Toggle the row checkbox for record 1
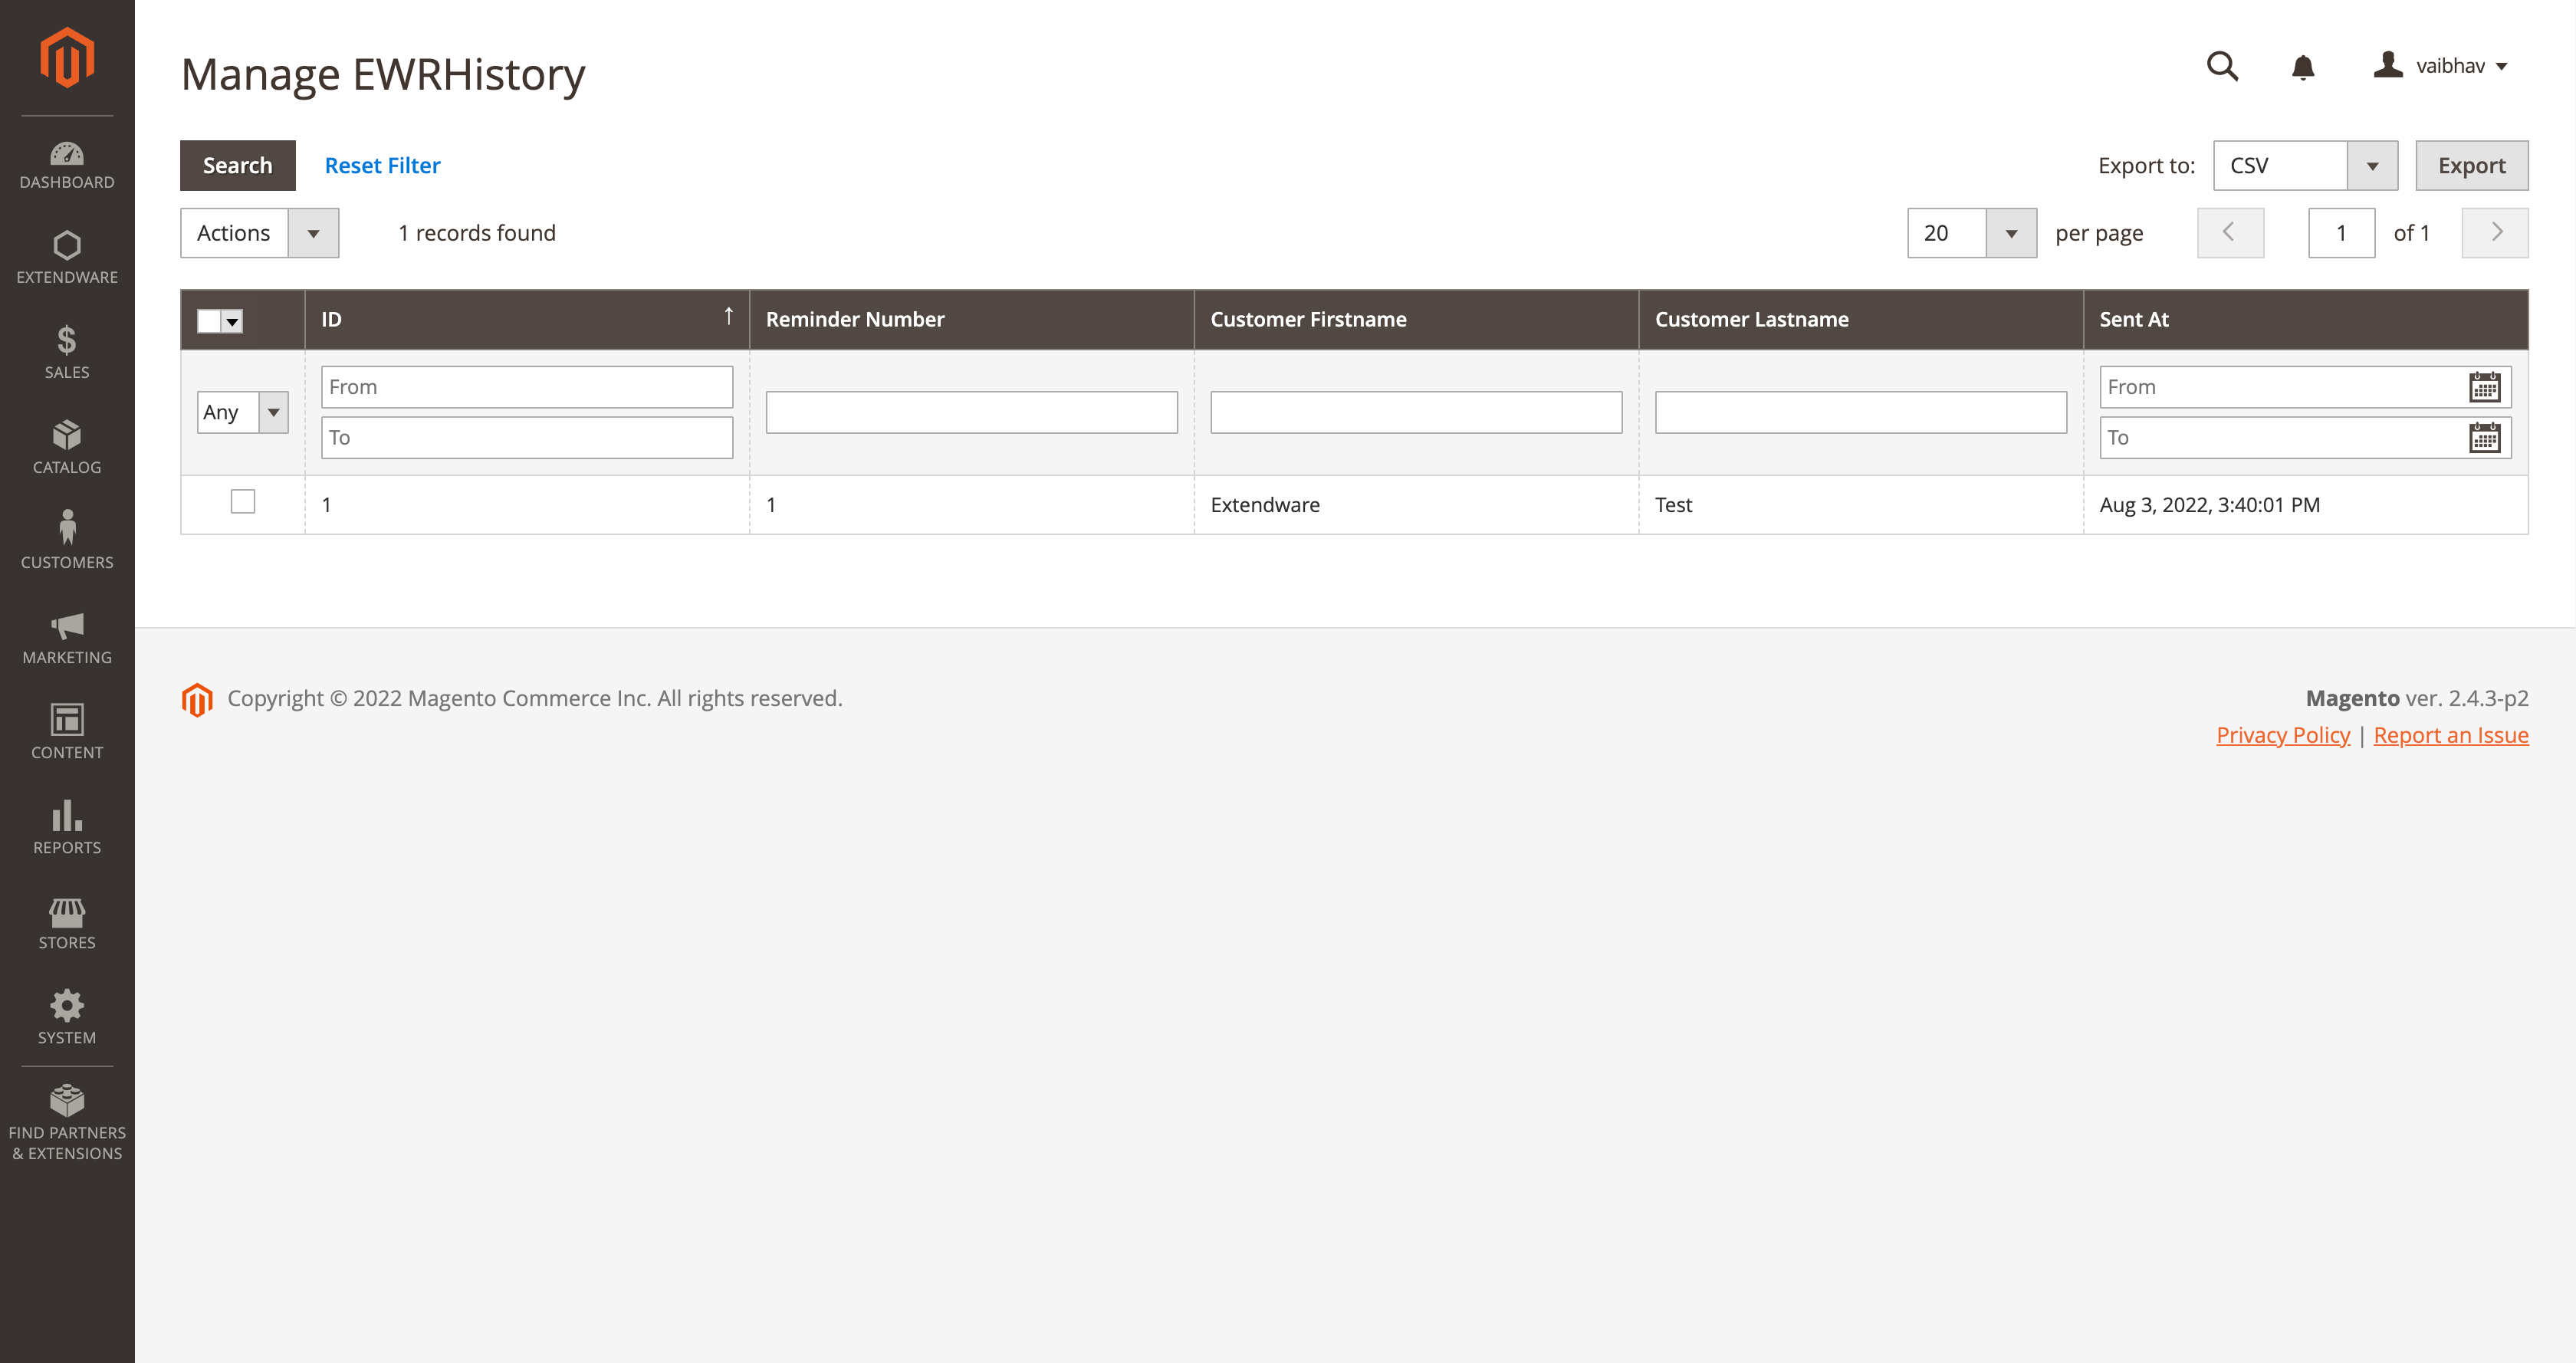This screenshot has height=1363, width=2576. point(242,503)
